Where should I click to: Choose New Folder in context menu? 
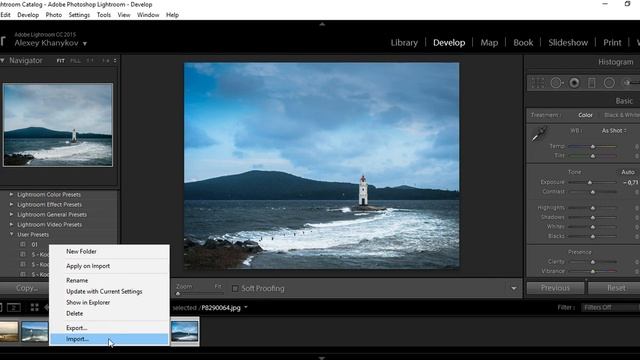pos(110,251)
